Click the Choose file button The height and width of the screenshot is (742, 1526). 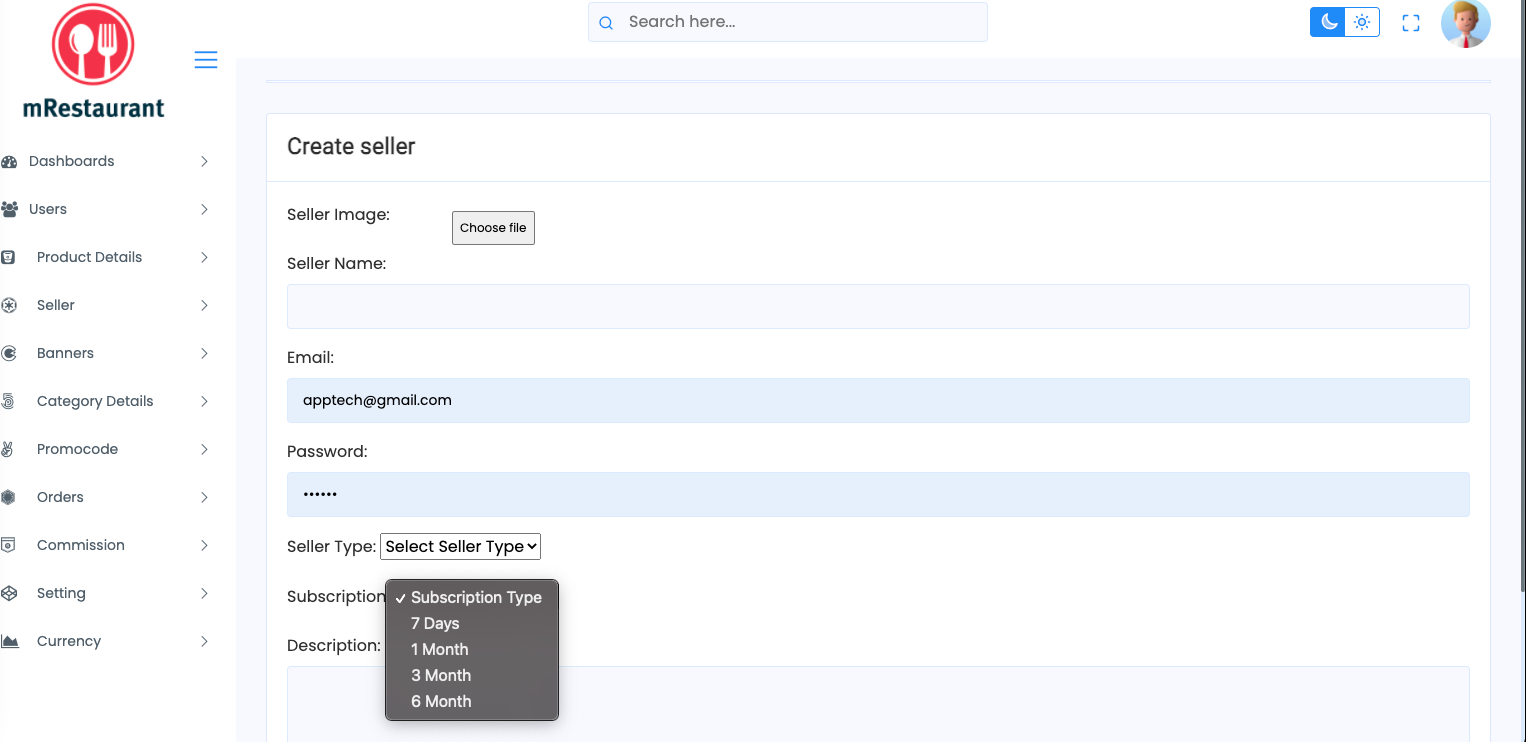click(493, 228)
